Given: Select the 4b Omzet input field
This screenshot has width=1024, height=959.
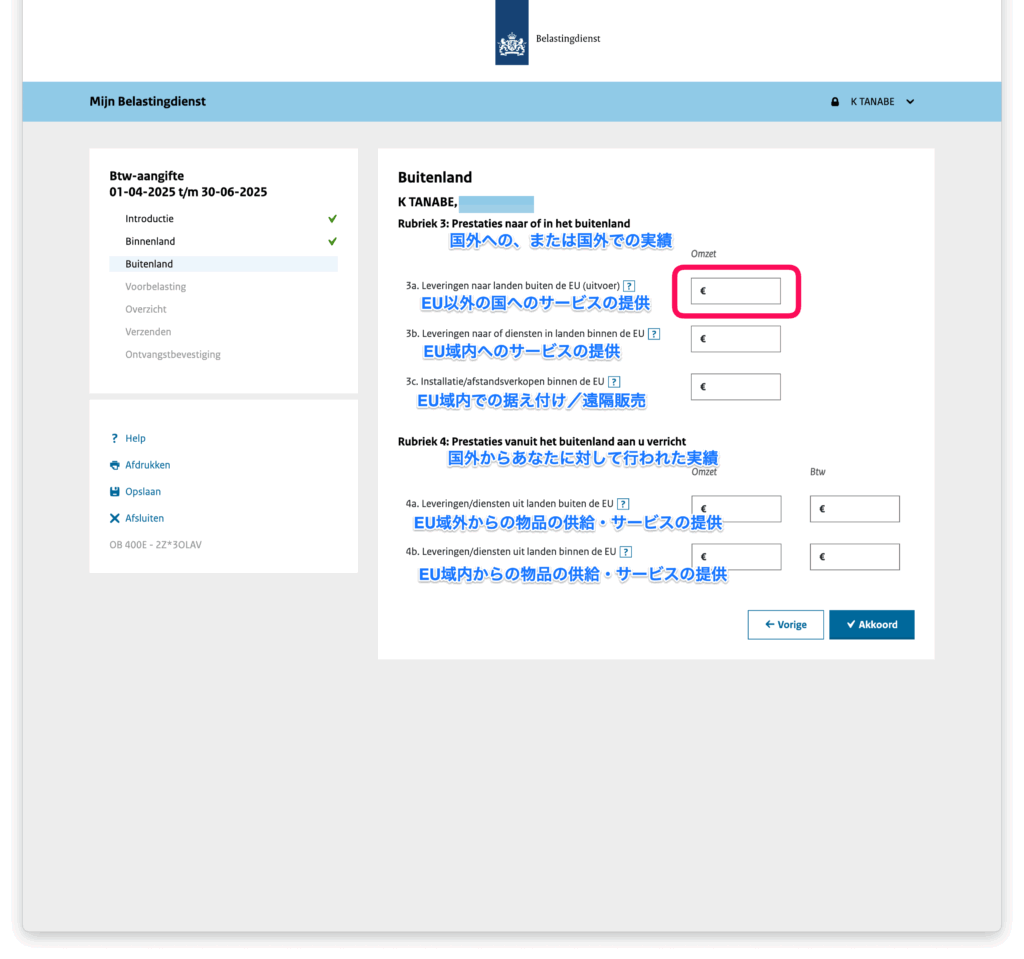Looking at the screenshot, I should coord(736,557).
